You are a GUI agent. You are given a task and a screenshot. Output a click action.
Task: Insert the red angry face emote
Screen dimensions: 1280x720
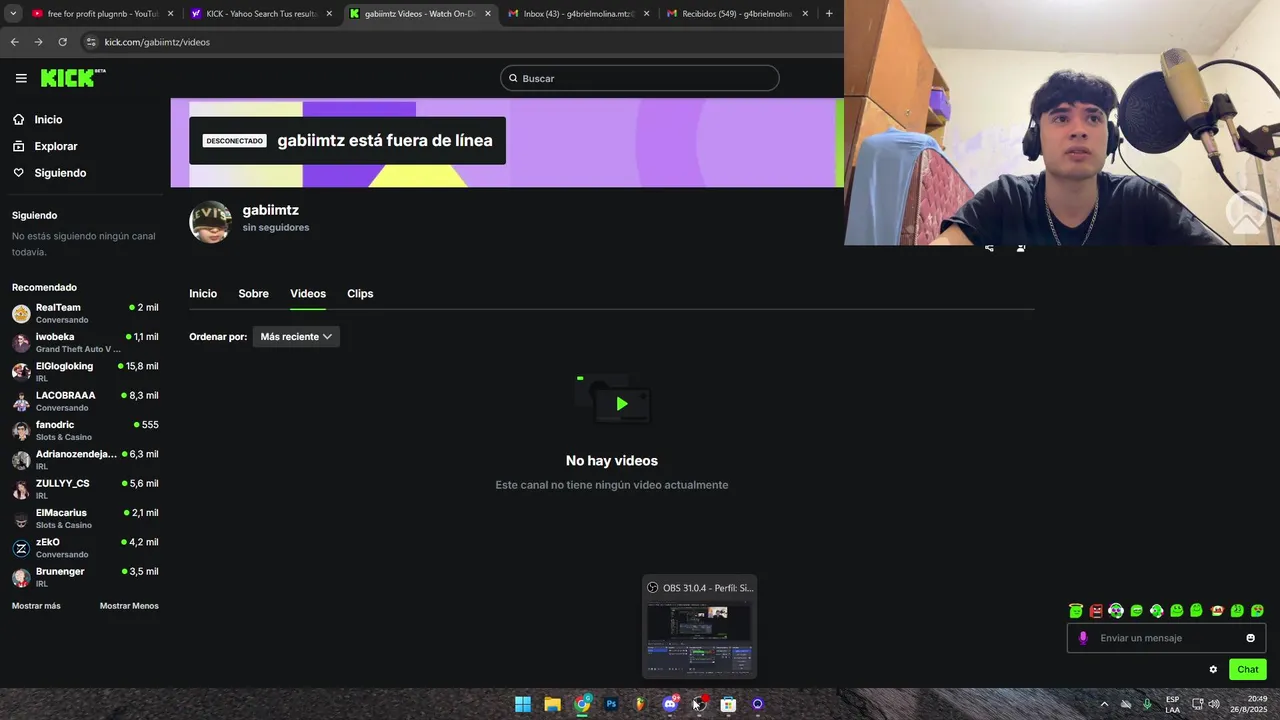pos(1096,611)
